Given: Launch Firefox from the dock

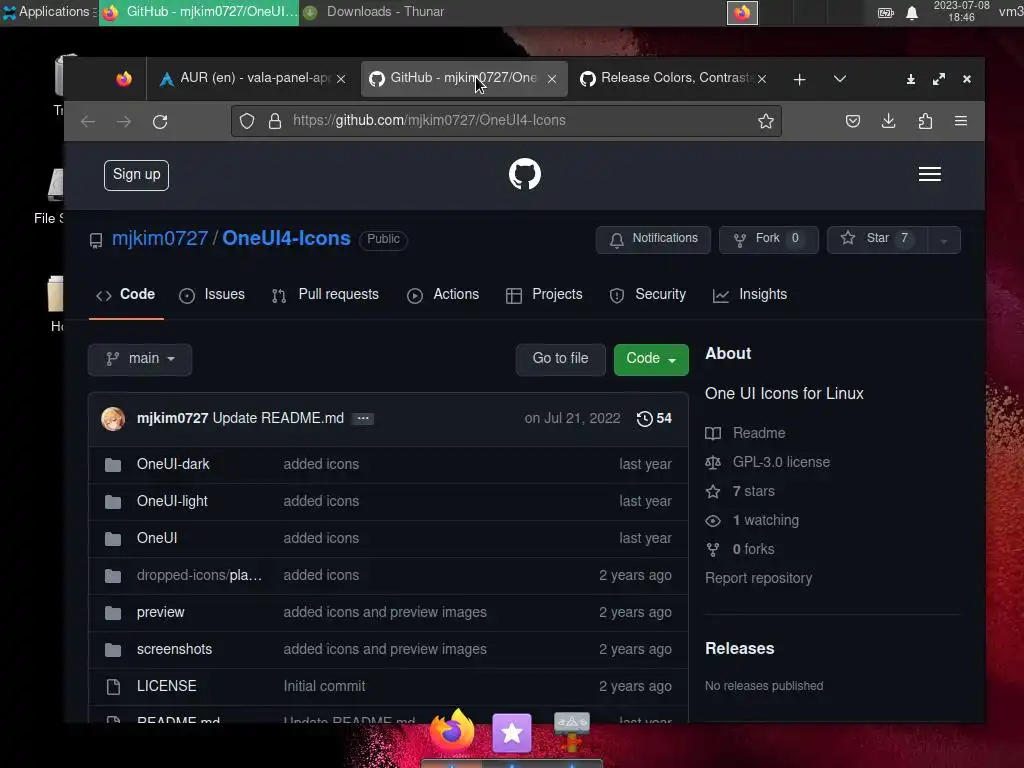Looking at the screenshot, I should 452,731.
